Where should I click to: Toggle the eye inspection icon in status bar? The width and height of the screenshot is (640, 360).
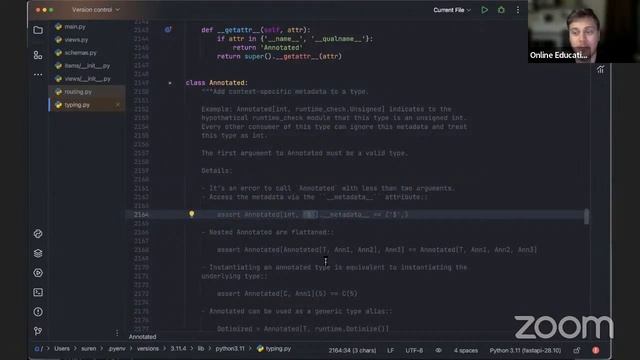(438, 350)
